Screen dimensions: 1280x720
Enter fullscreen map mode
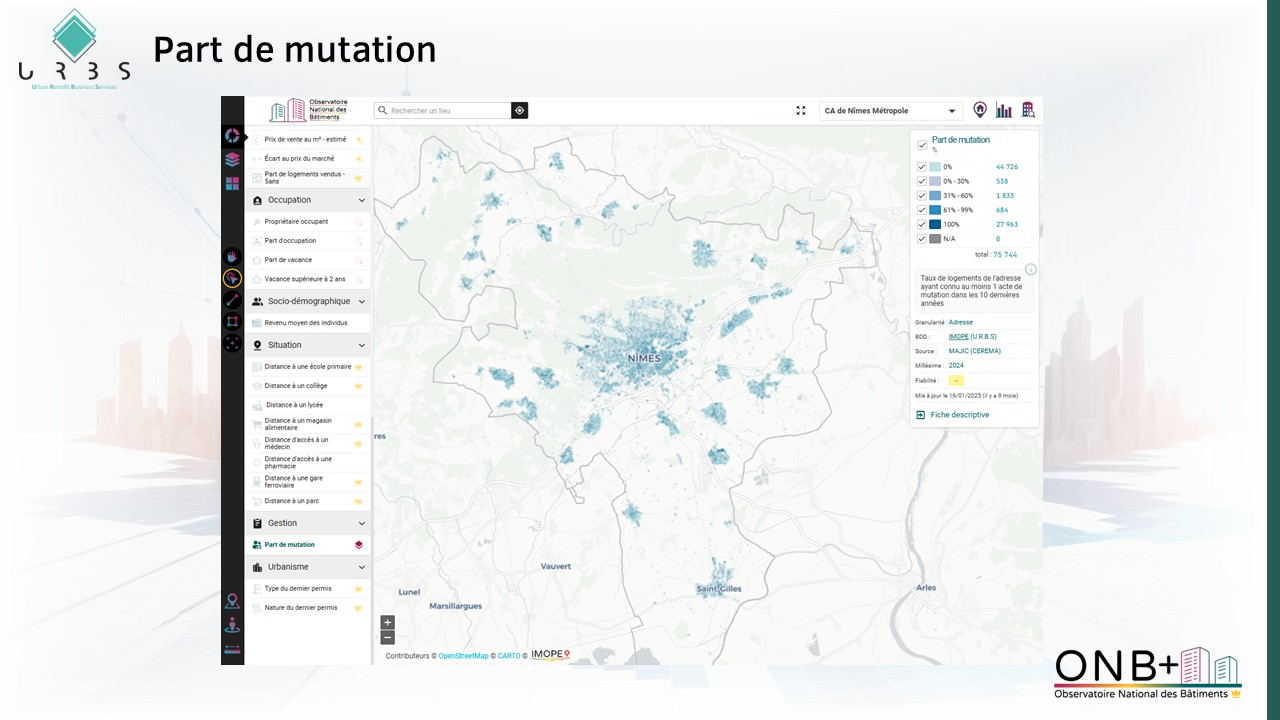pyautogui.click(x=801, y=111)
